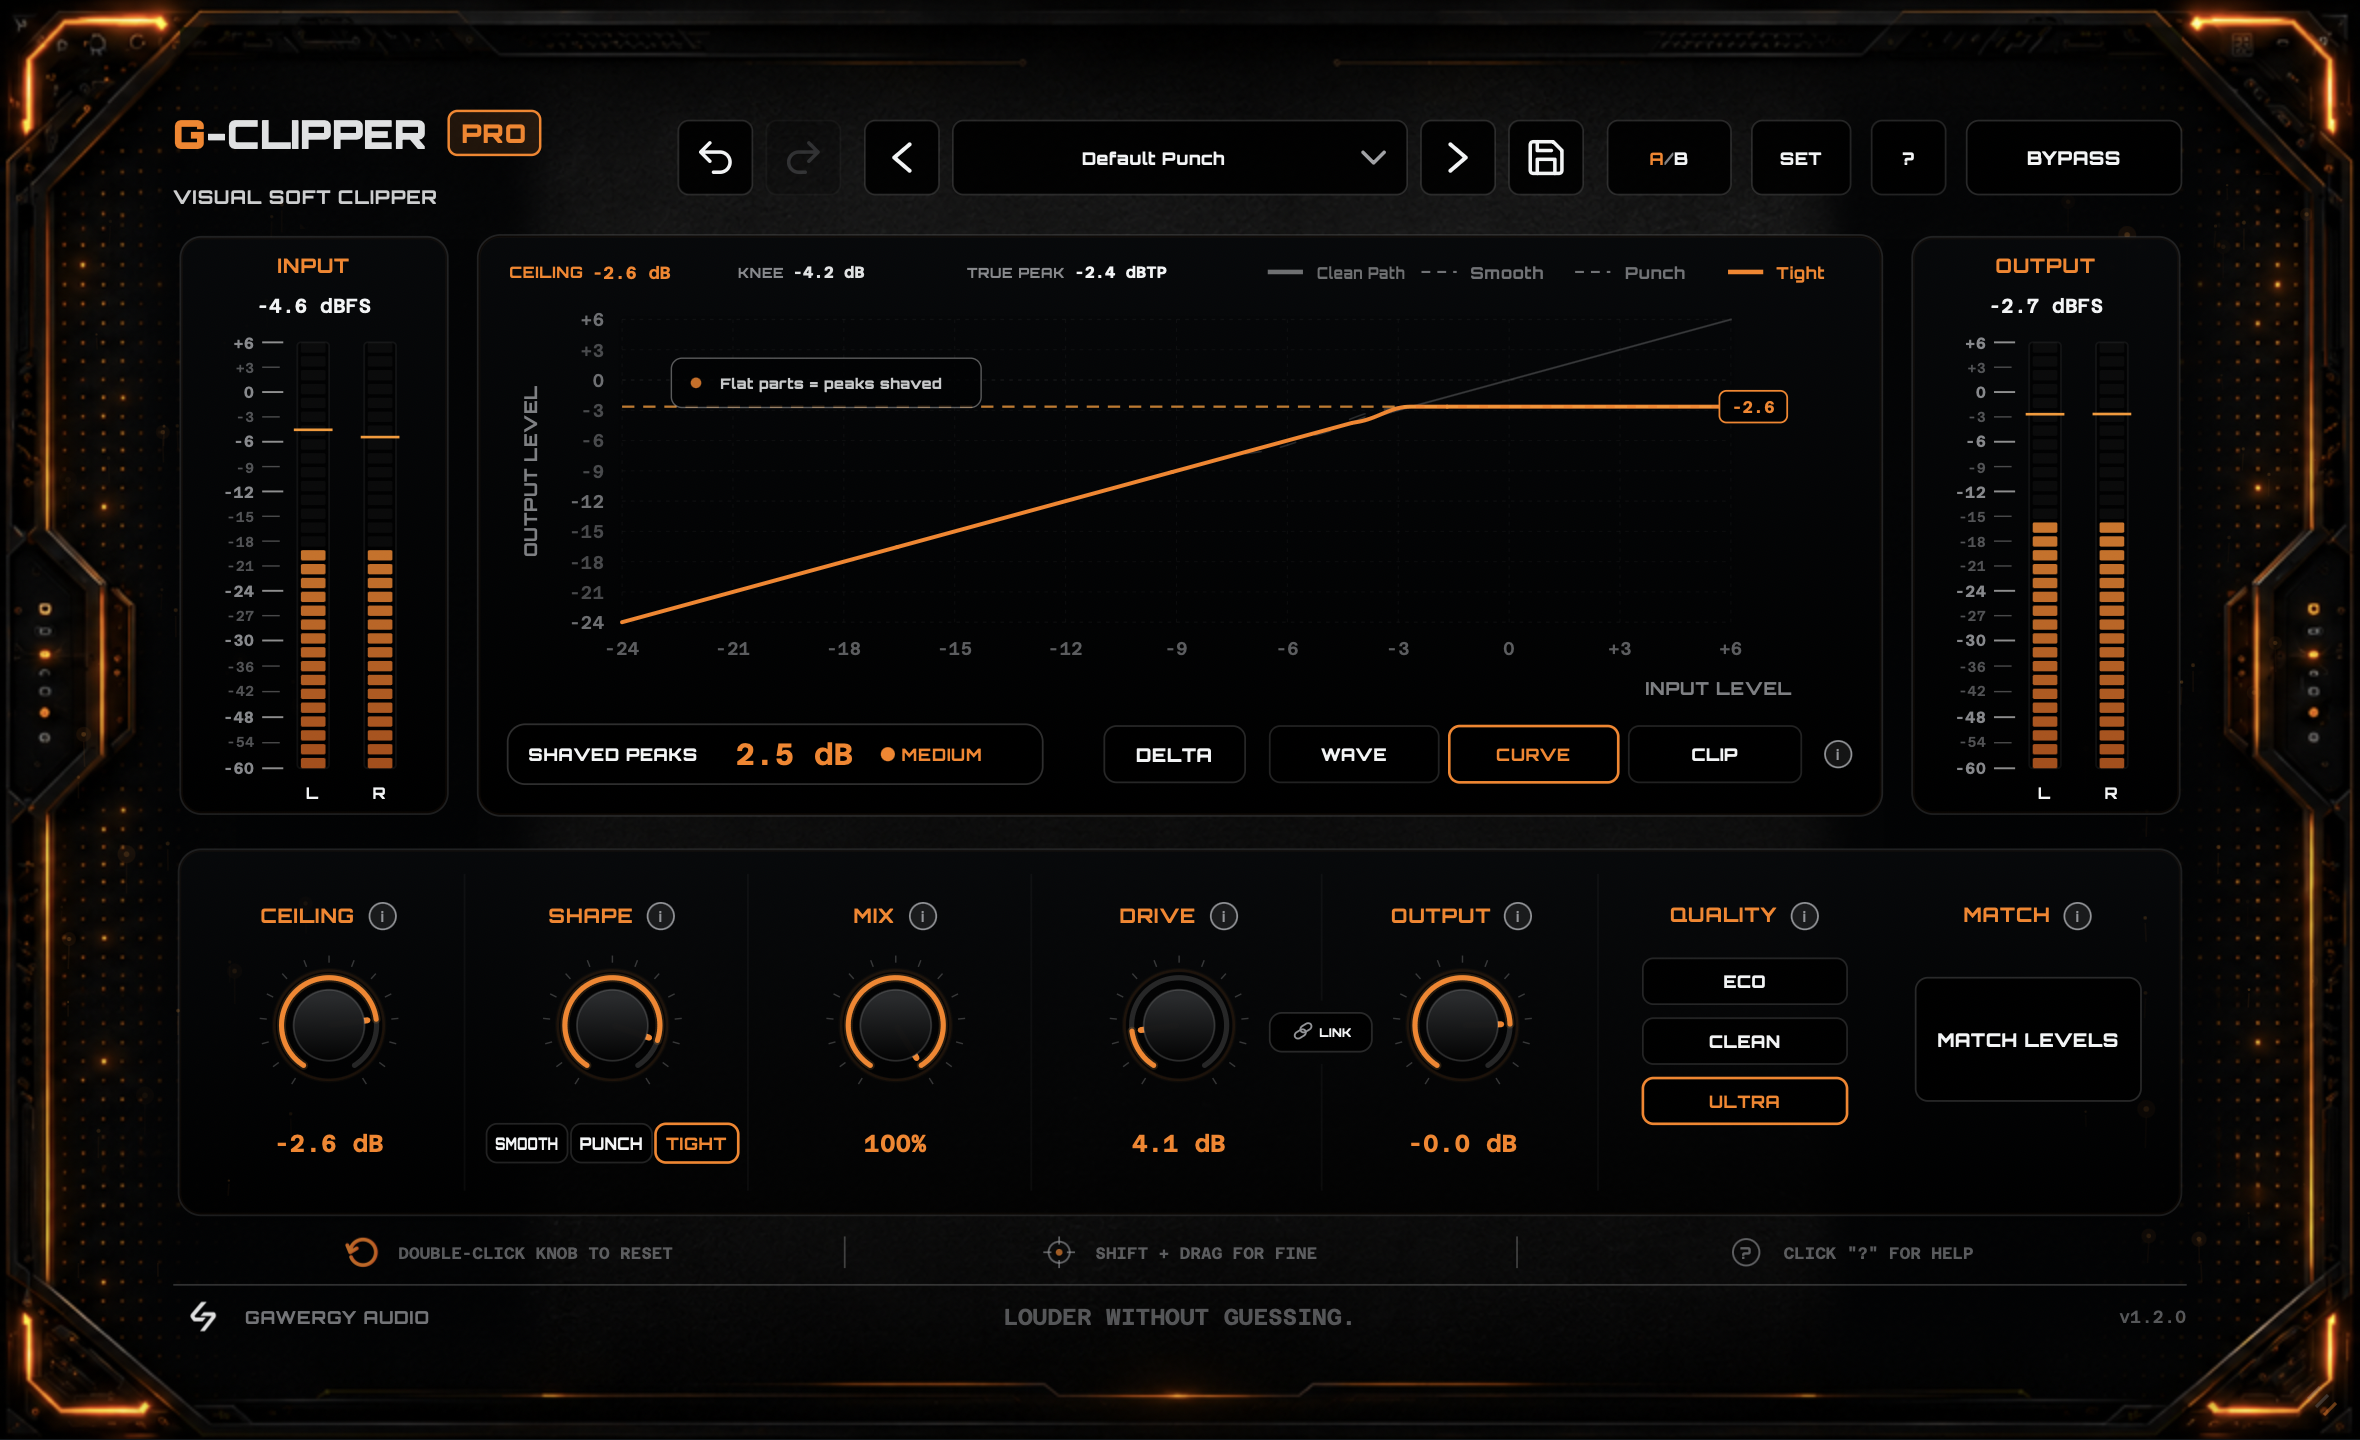Click the Tight legend entry above the graph
Viewport: 2360px width, 1440px height.
pyautogui.click(x=1776, y=273)
